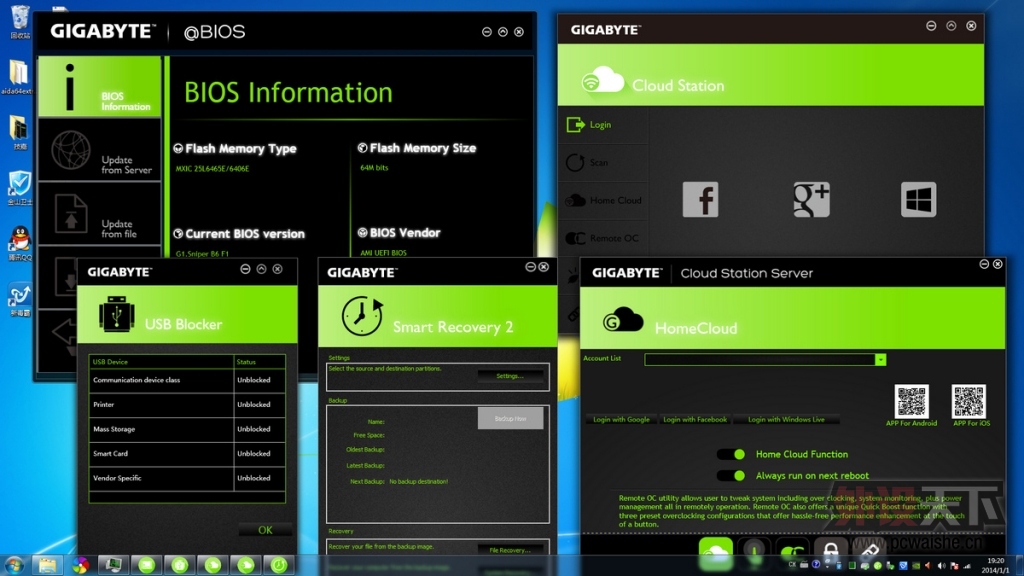Click the Facebook login icon in Cloud Station
The height and width of the screenshot is (576, 1024).
700,200
